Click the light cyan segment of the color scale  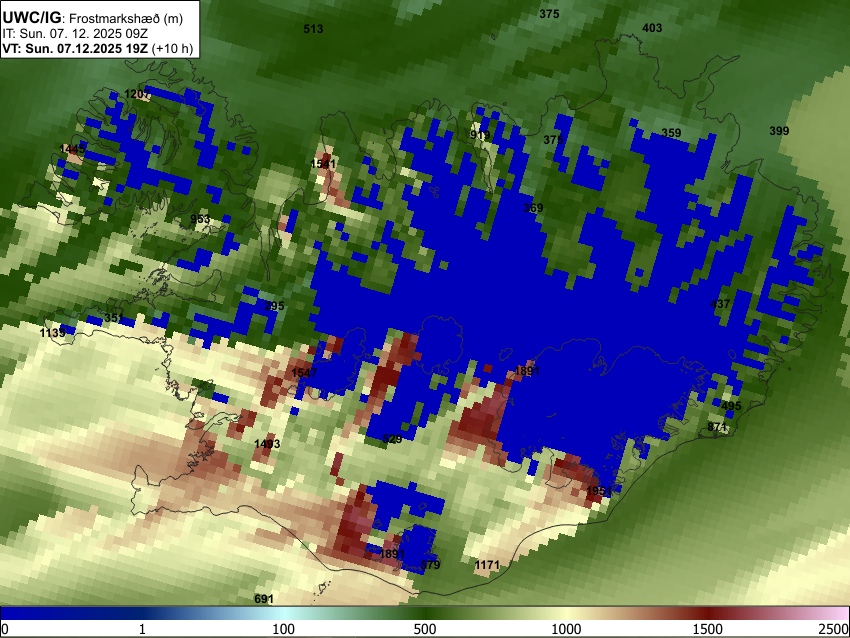pyautogui.click(x=283, y=613)
